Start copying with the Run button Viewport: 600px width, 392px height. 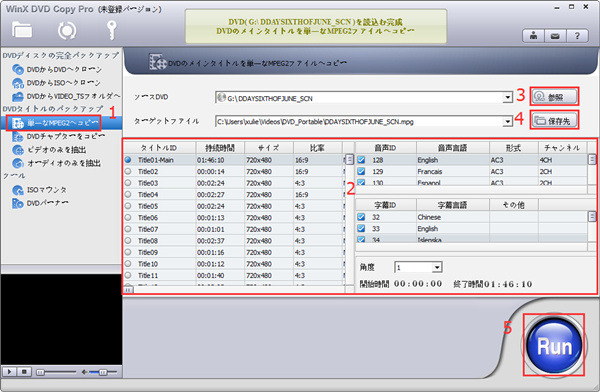click(554, 345)
